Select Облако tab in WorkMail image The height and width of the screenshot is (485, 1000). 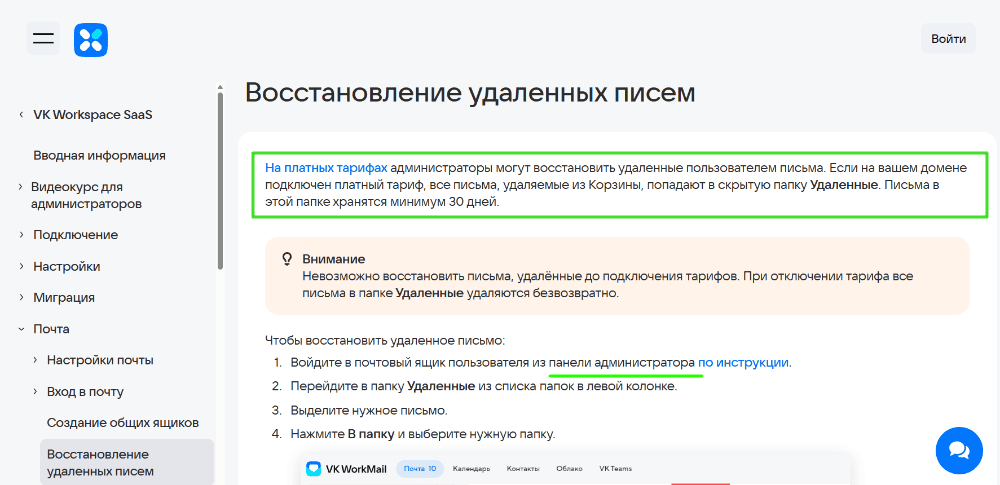569,469
